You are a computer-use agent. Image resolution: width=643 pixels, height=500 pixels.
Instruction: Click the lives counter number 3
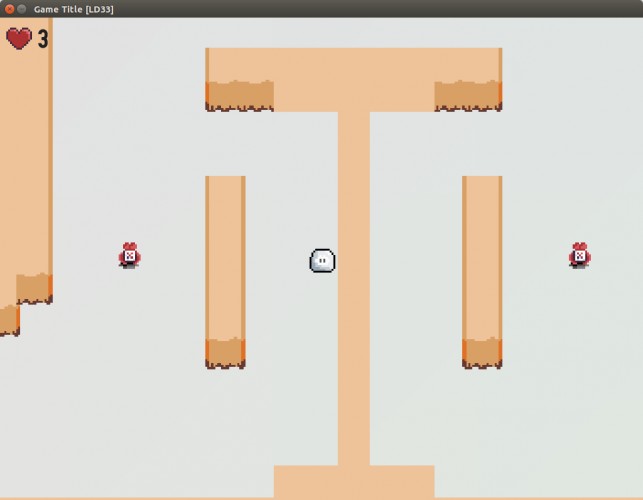pyautogui.click(x=43, y=39)
